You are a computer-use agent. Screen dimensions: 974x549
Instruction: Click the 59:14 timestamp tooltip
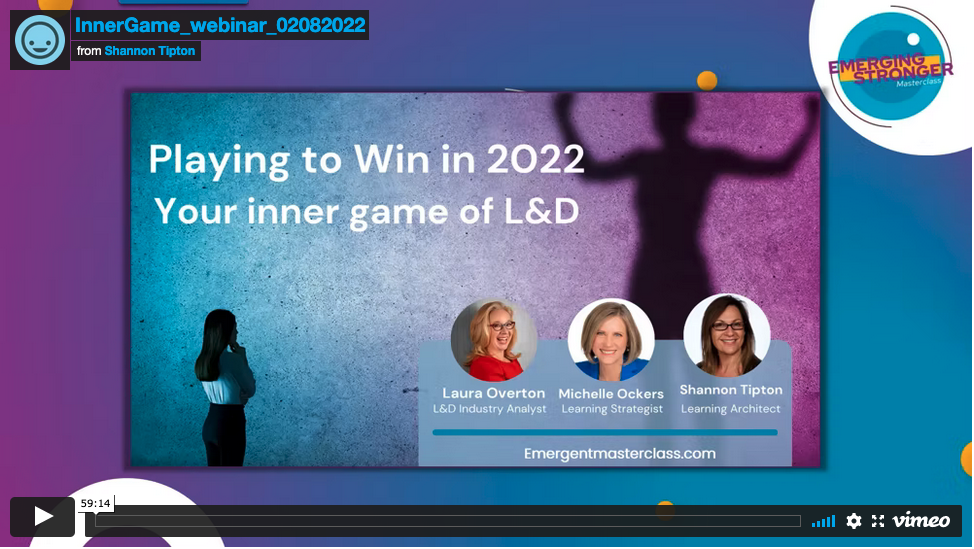96,504
